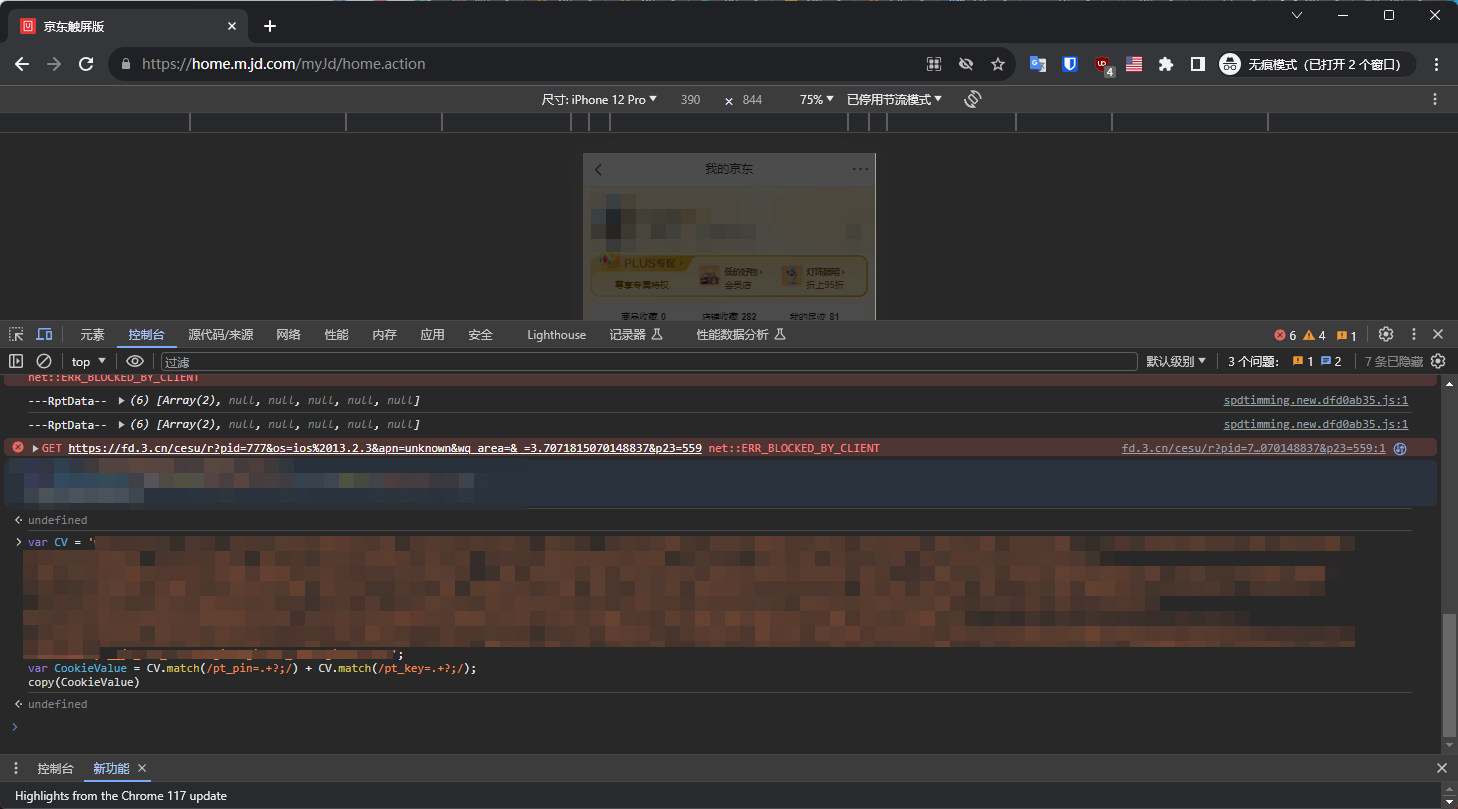Image resolution: width=1458 pixels, height=809 pixels.
Task: Click the fd.3.cn GET request URL link
Action: [x=384, y=448]
